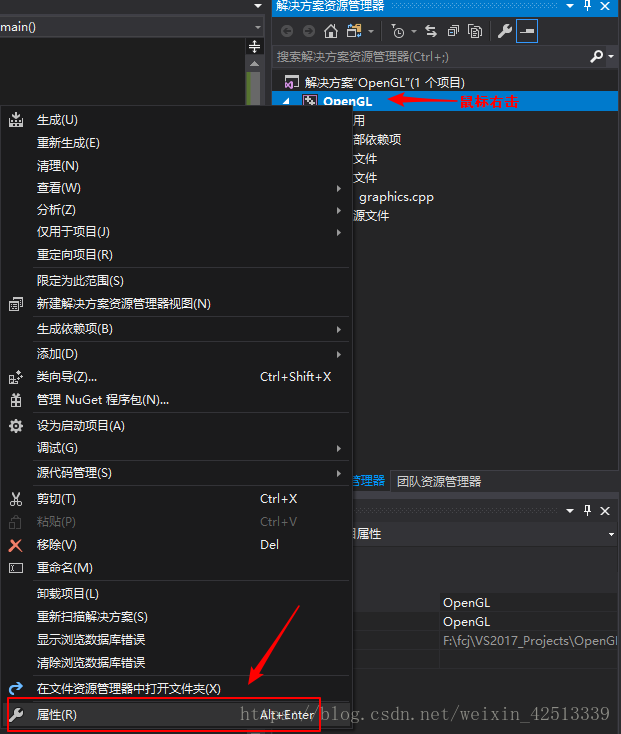
Task: Click the Home icon in Solution Explorer toolbar
Action: 331,31
